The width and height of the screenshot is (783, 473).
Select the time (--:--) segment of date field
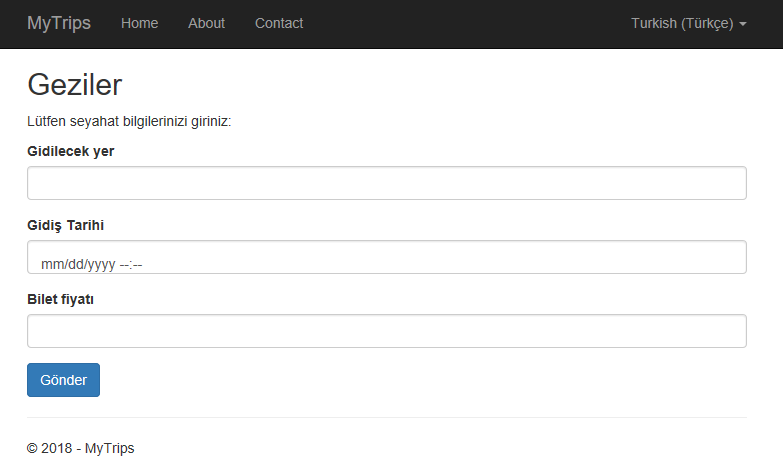(x=131, y=265)
